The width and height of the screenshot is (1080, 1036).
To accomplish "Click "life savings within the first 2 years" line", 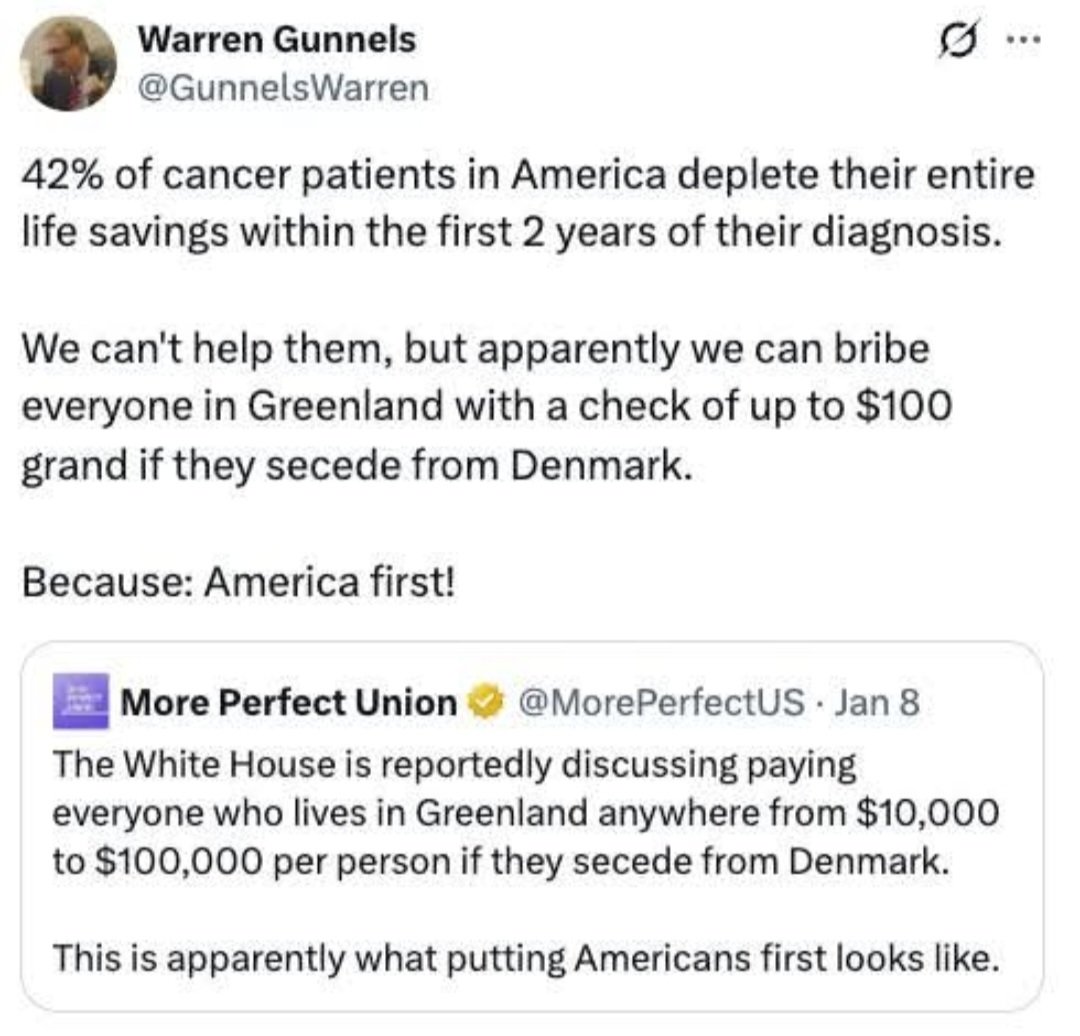I will click(510, 231).
